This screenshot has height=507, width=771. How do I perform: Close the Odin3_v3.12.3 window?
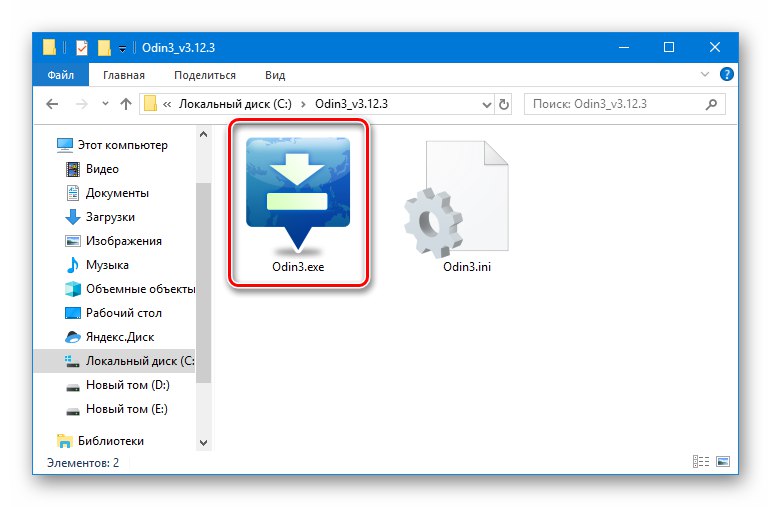714,48
